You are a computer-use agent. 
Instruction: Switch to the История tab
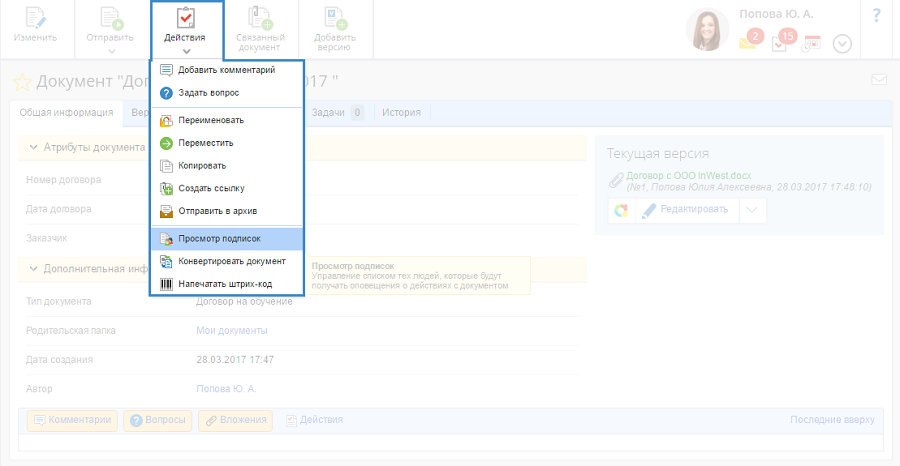click(x=402, y=112)
